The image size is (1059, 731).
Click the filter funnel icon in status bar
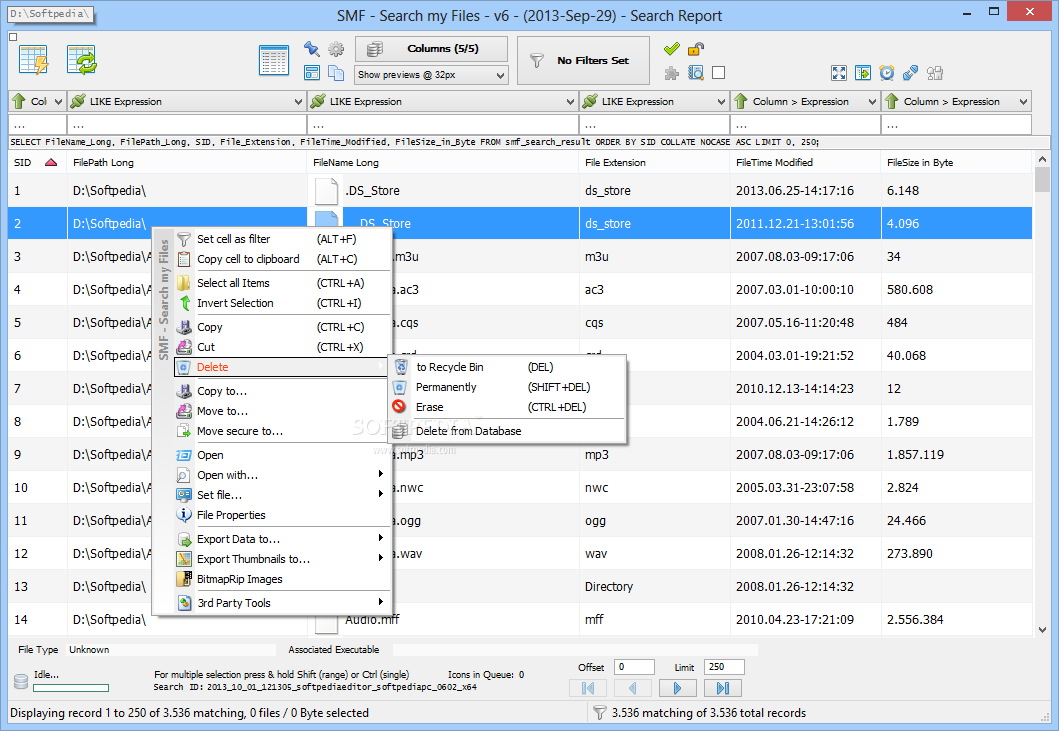point(599,712)
